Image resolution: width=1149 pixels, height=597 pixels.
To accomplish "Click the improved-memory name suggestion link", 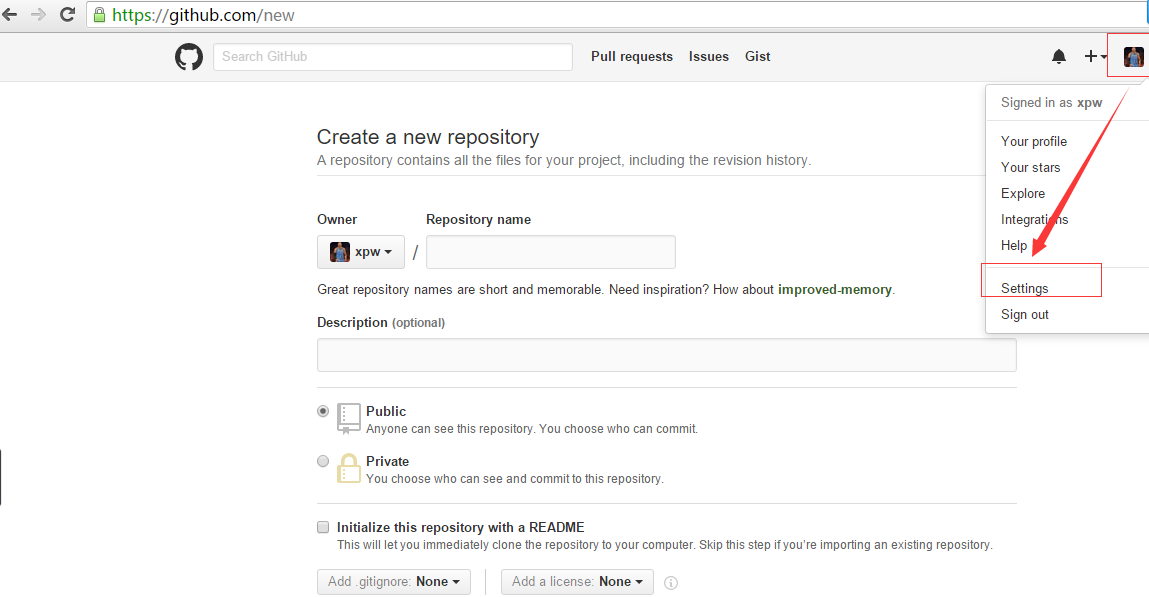I will coord(835,289).
